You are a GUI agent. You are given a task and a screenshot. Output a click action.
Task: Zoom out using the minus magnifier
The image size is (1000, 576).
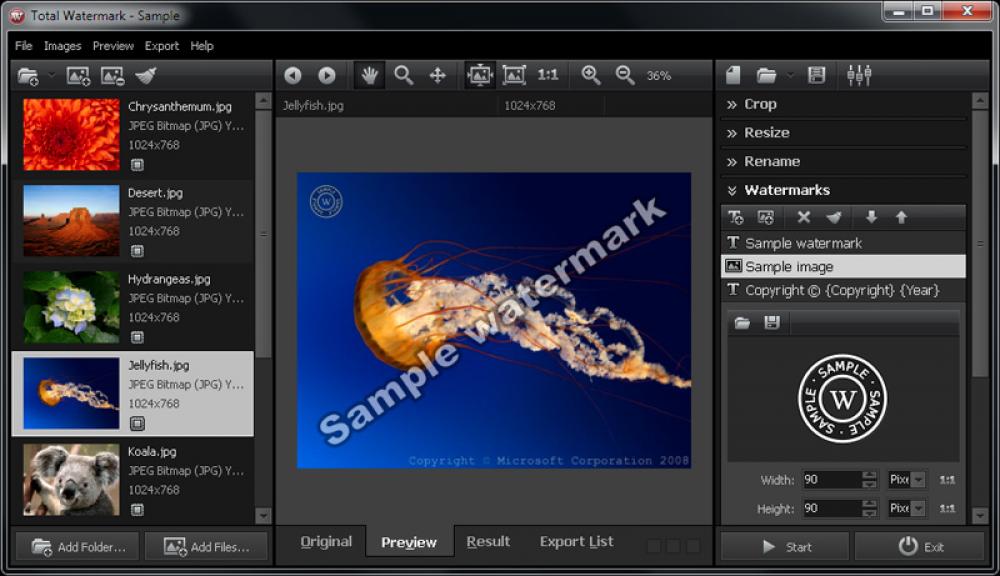[x=623, y=74]
